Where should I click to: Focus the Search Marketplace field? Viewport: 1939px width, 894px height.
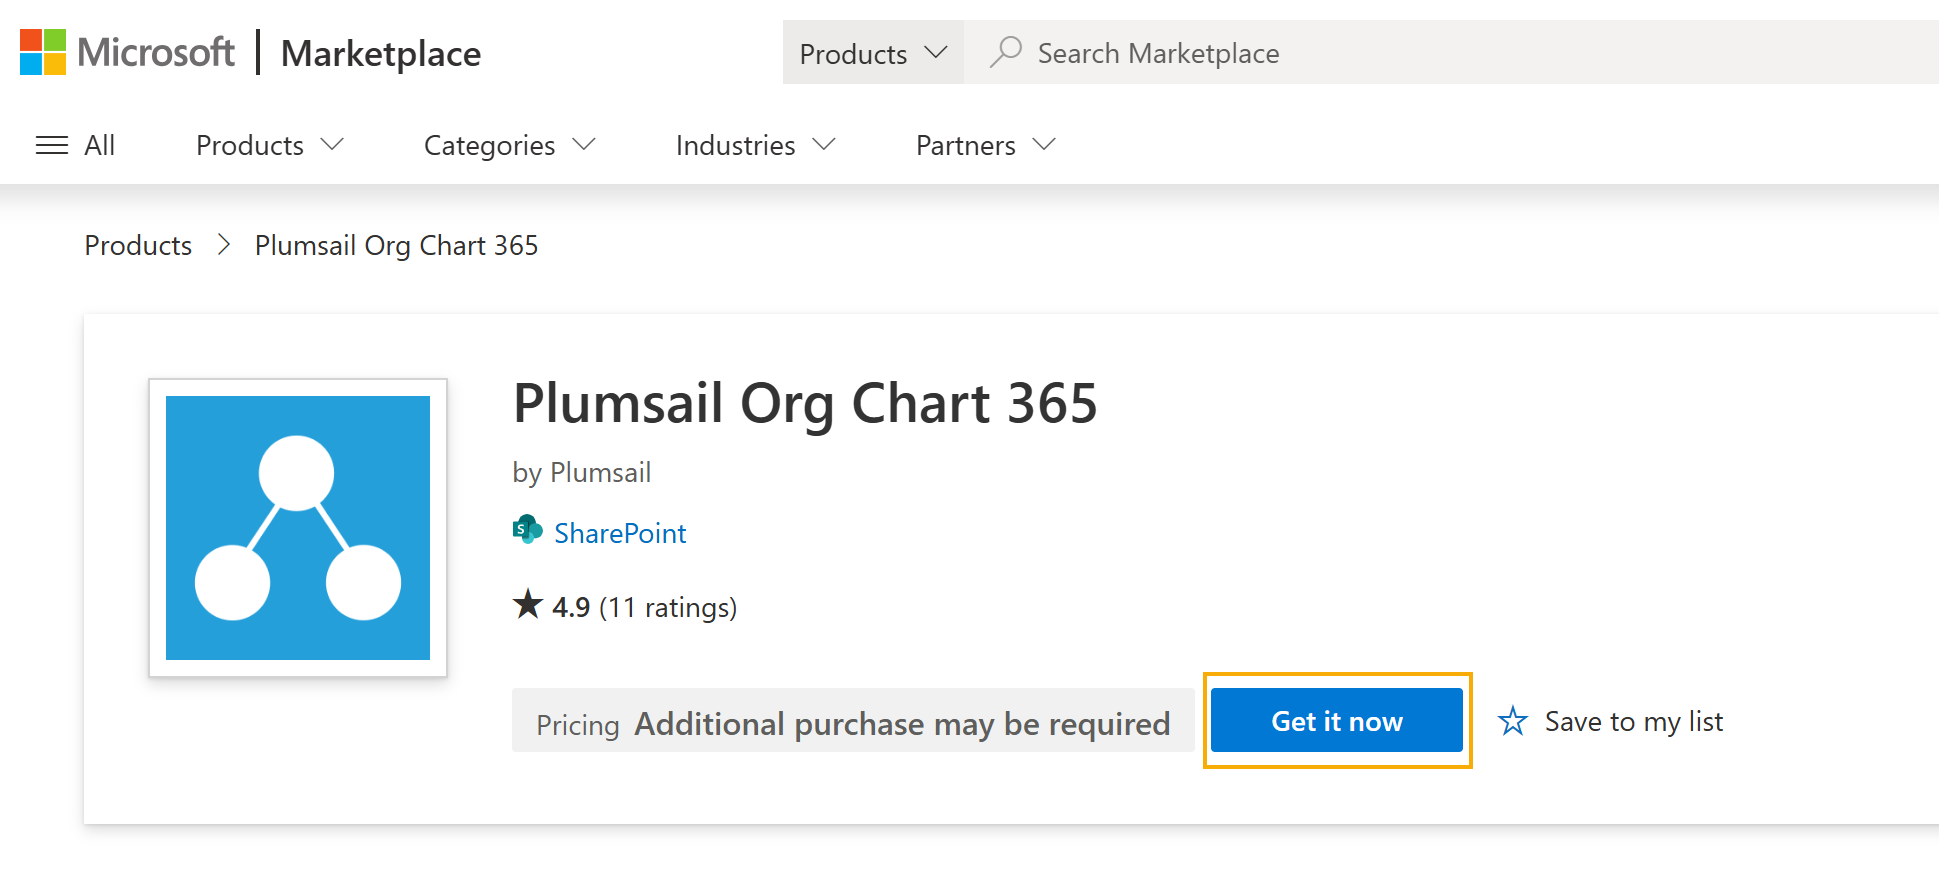1452,52
